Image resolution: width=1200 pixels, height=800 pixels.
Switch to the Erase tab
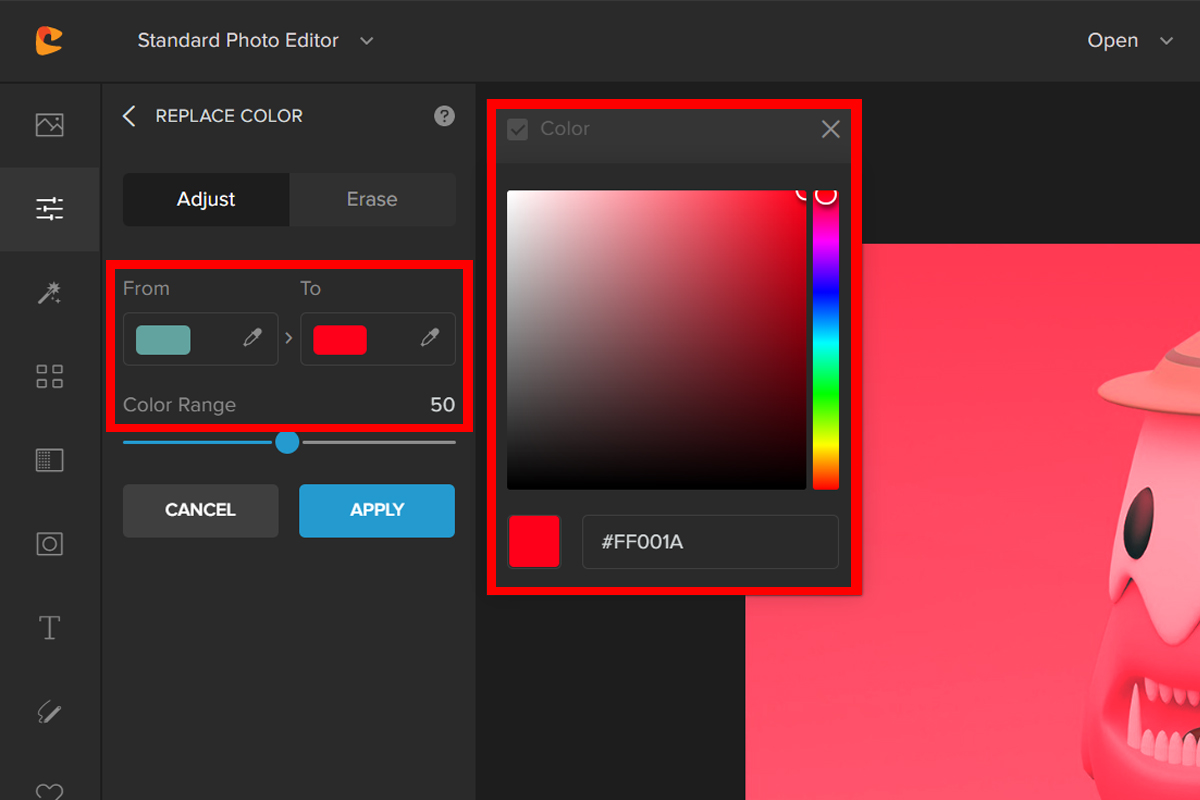(x=372, y=199)
